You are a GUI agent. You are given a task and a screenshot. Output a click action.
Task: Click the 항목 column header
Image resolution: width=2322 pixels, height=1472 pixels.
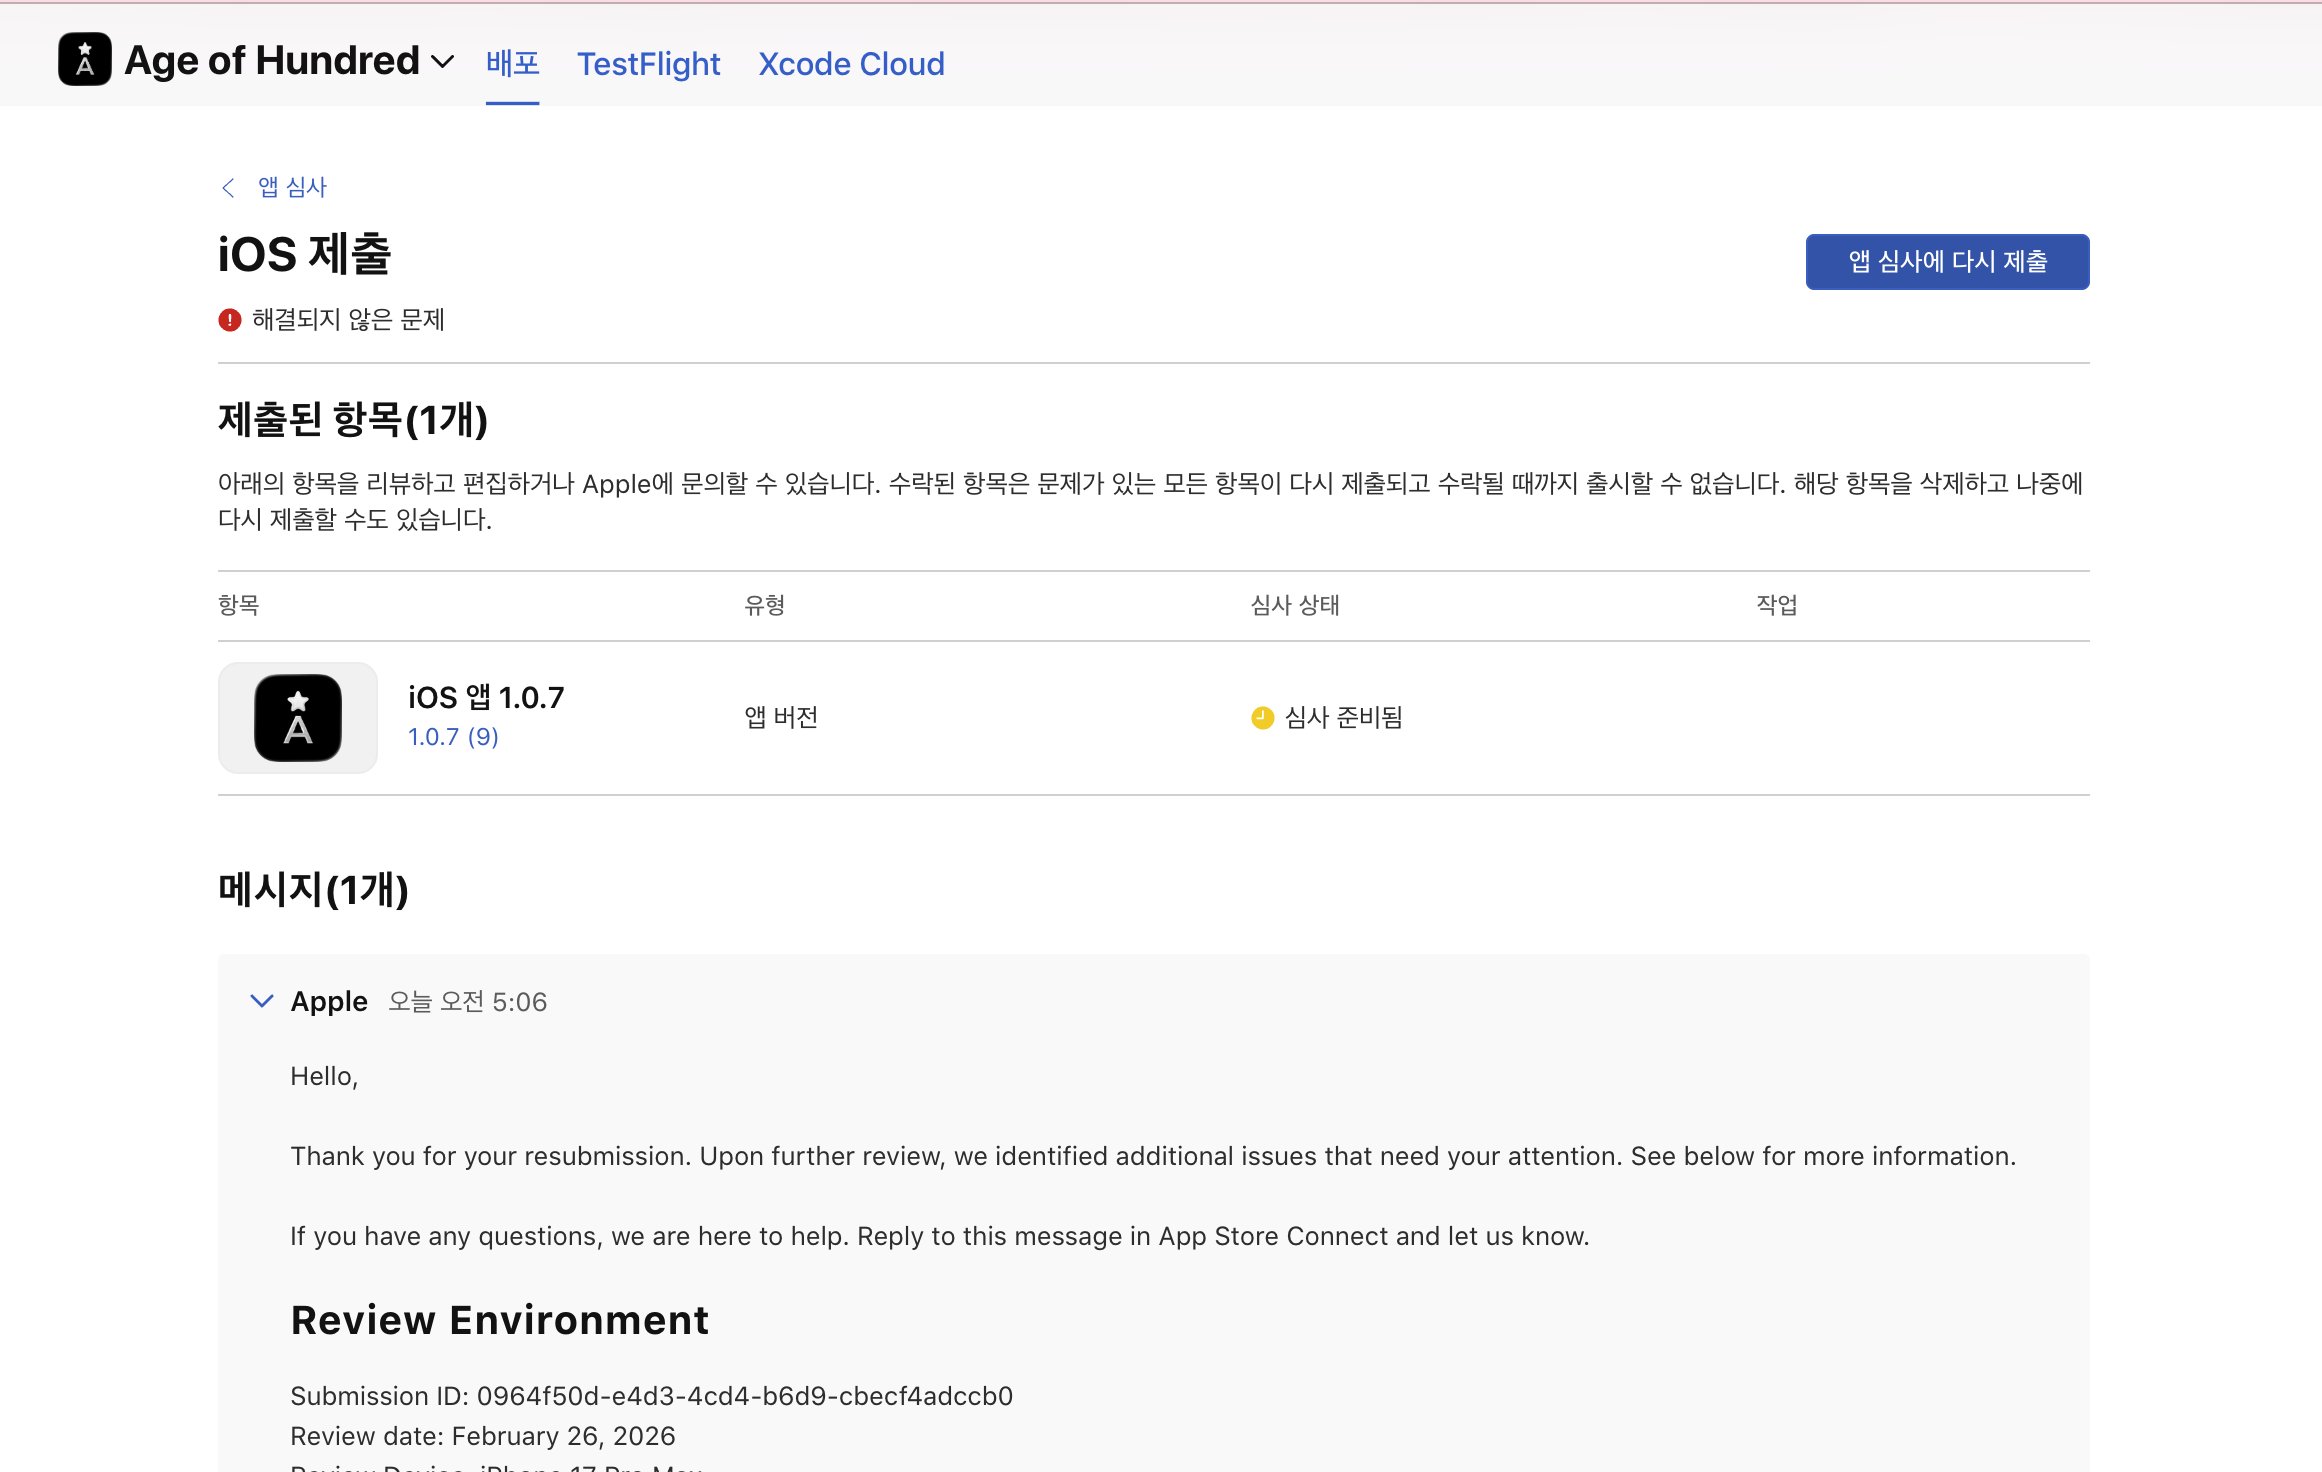(239, 605)
